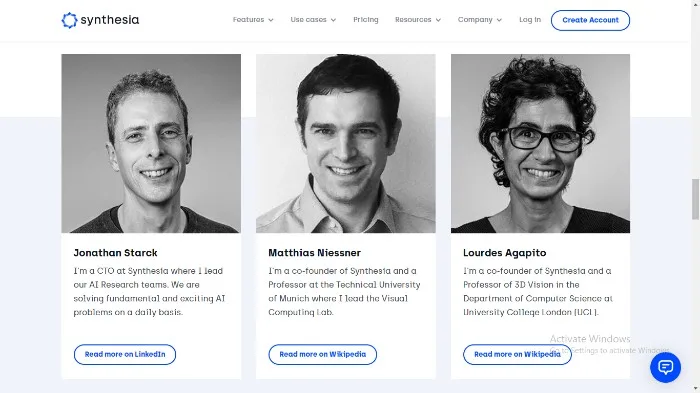
Task: Click Jonathan Starck's portrait photo
Action: click(x=151, y=143)
